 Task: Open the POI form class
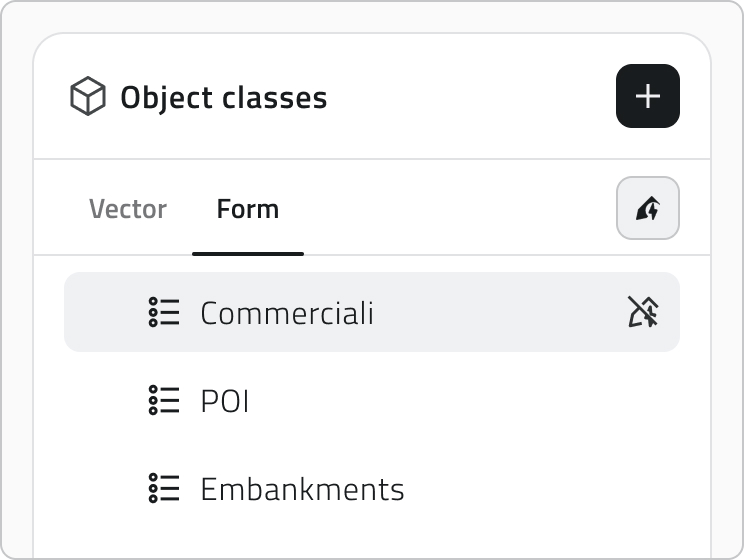pos(224,401)
